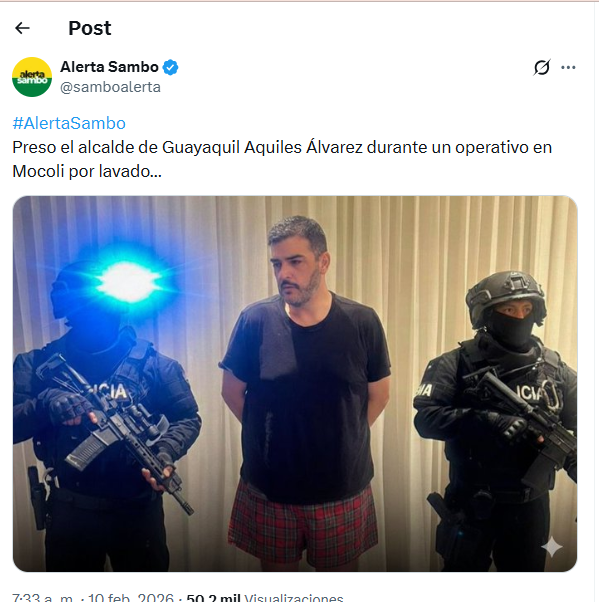Screen dimensions: 599x602
Task: Follow the #AlertaSambo hashtag
Action: (x=69, y=123)
